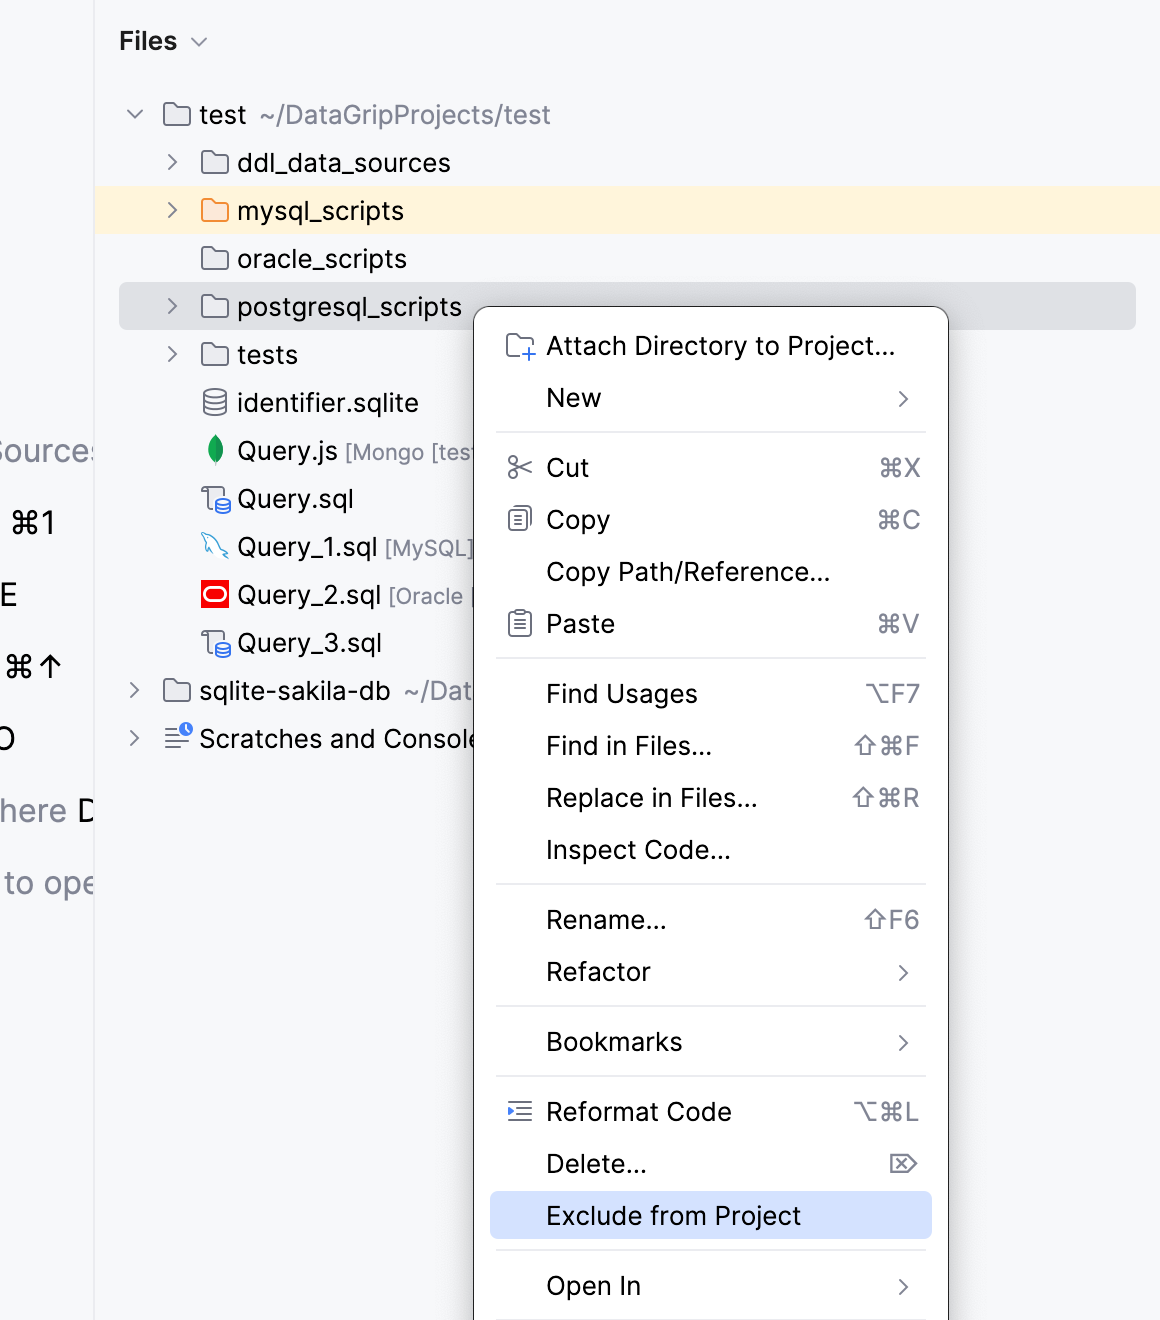Click the Attach Directory folder-plus icon

point(519,345)
